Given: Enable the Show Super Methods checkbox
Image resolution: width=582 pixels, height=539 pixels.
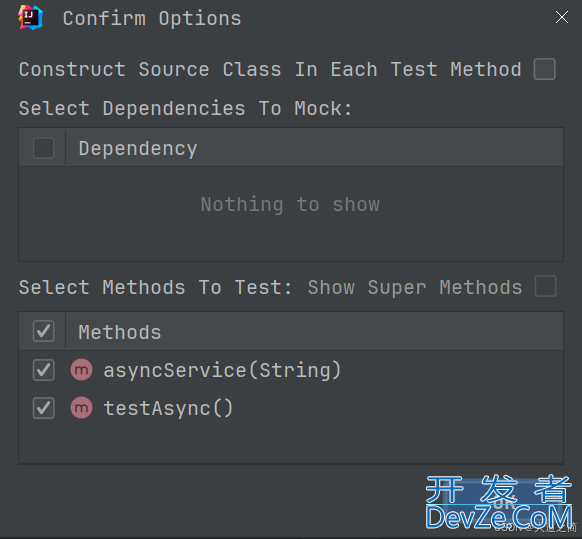Looking at the screenshot, I should click(x=545, y=286).
